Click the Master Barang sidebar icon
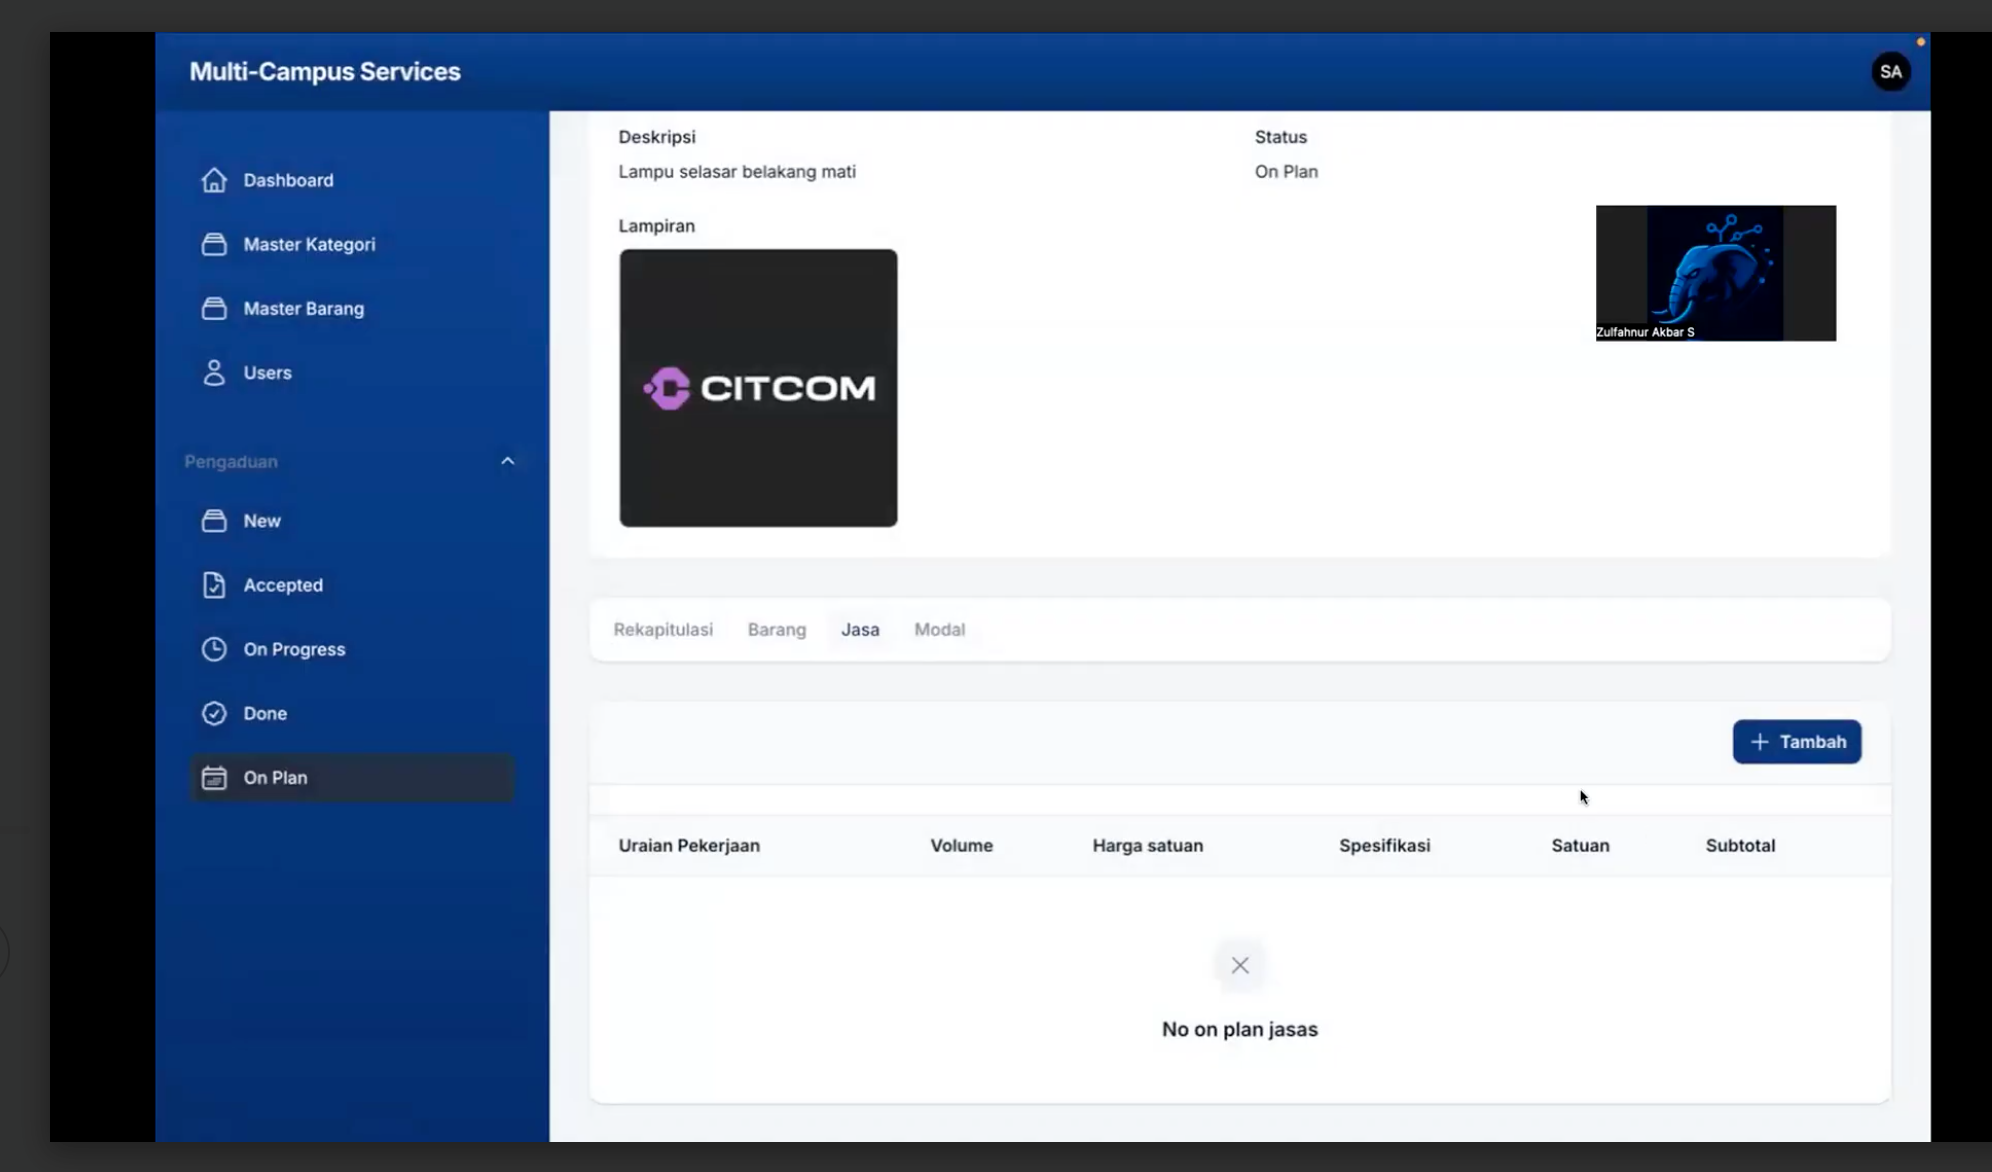Viewport: 1992px width, 1172px height. click(x=214, y=309)
